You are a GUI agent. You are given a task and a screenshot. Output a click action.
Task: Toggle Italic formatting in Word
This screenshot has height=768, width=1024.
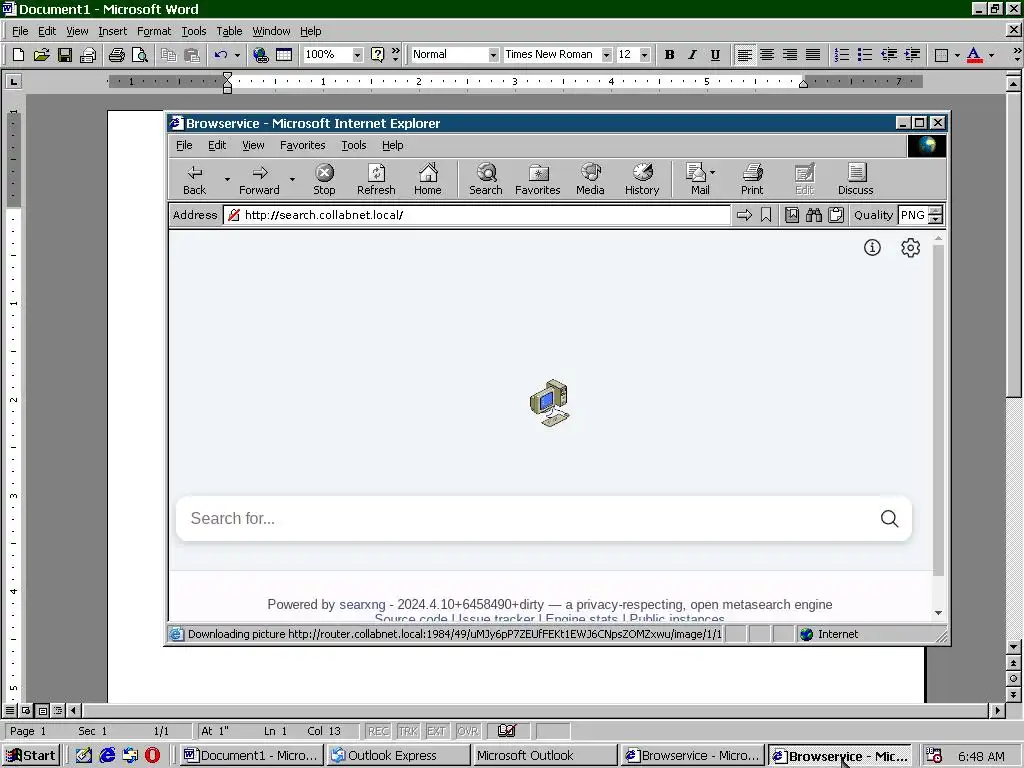point(692,55)
